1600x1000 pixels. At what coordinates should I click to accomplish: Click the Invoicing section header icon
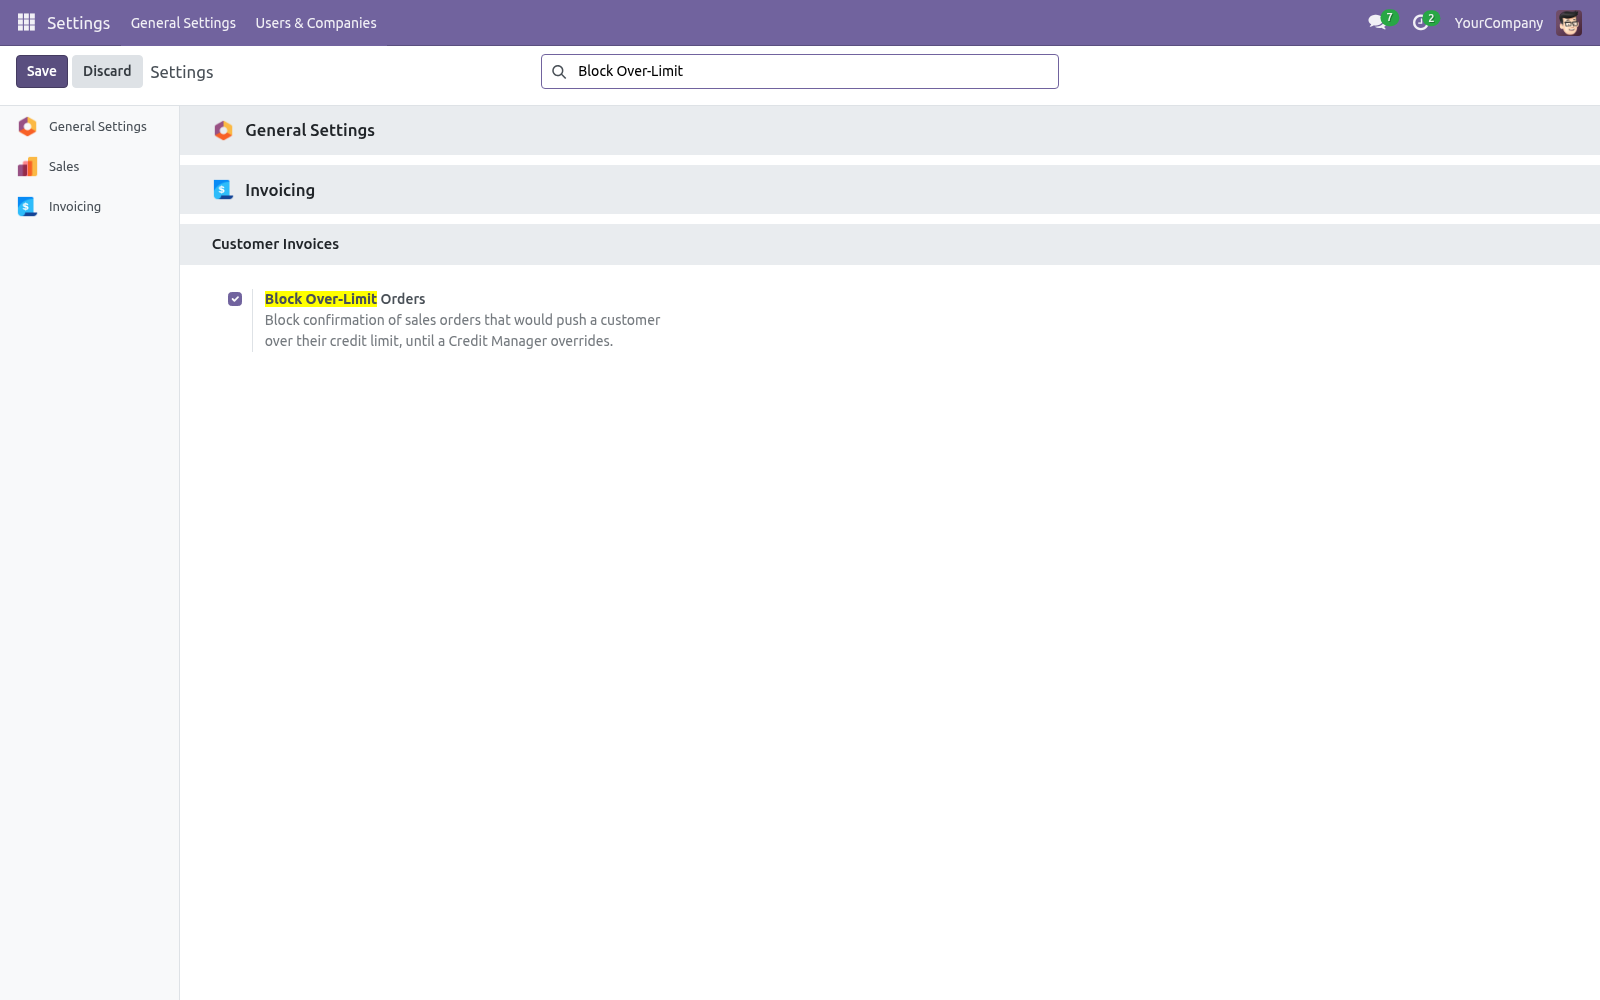pyautogui.click(x=223, y=190)
